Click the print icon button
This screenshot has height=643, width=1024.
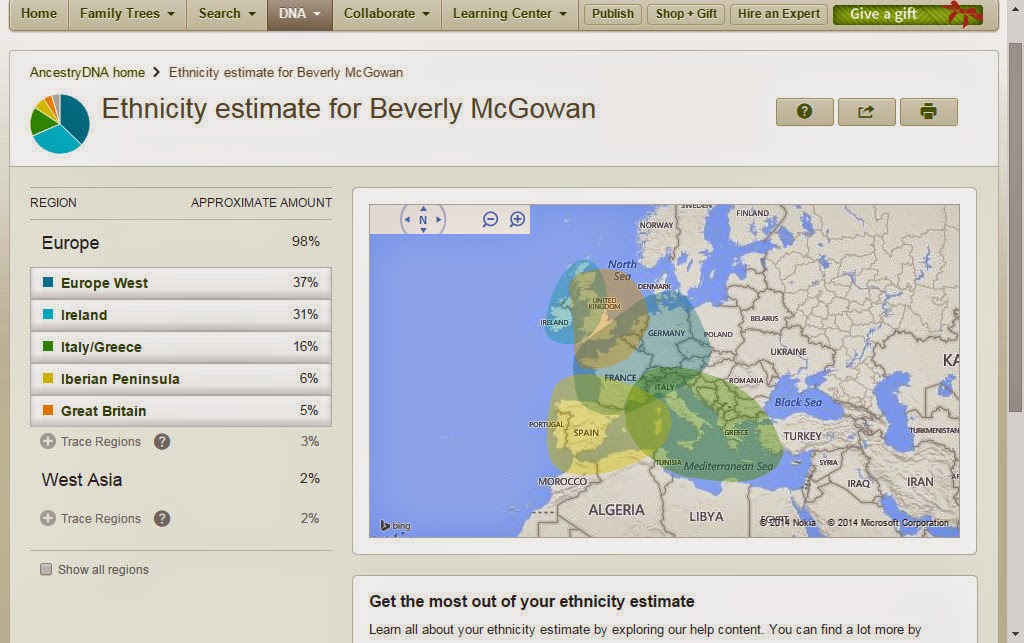click(928, 112)
